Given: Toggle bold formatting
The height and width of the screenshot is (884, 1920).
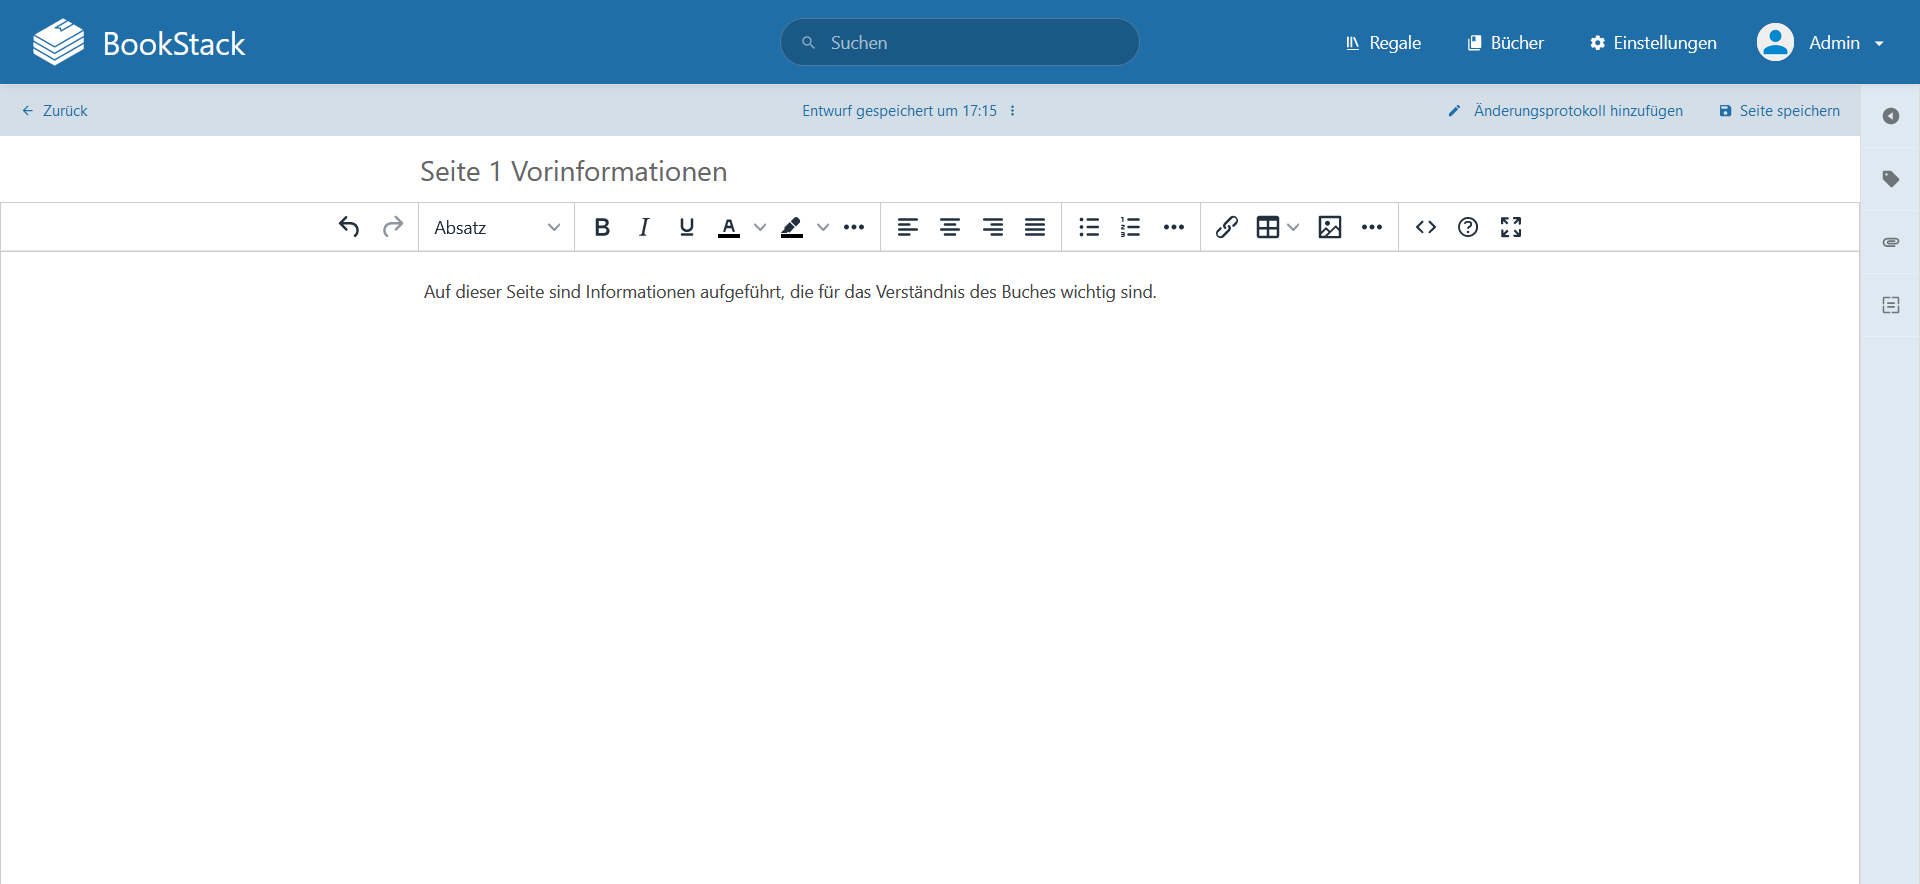Looking at the screenshot, I should (x=602, y=227).
